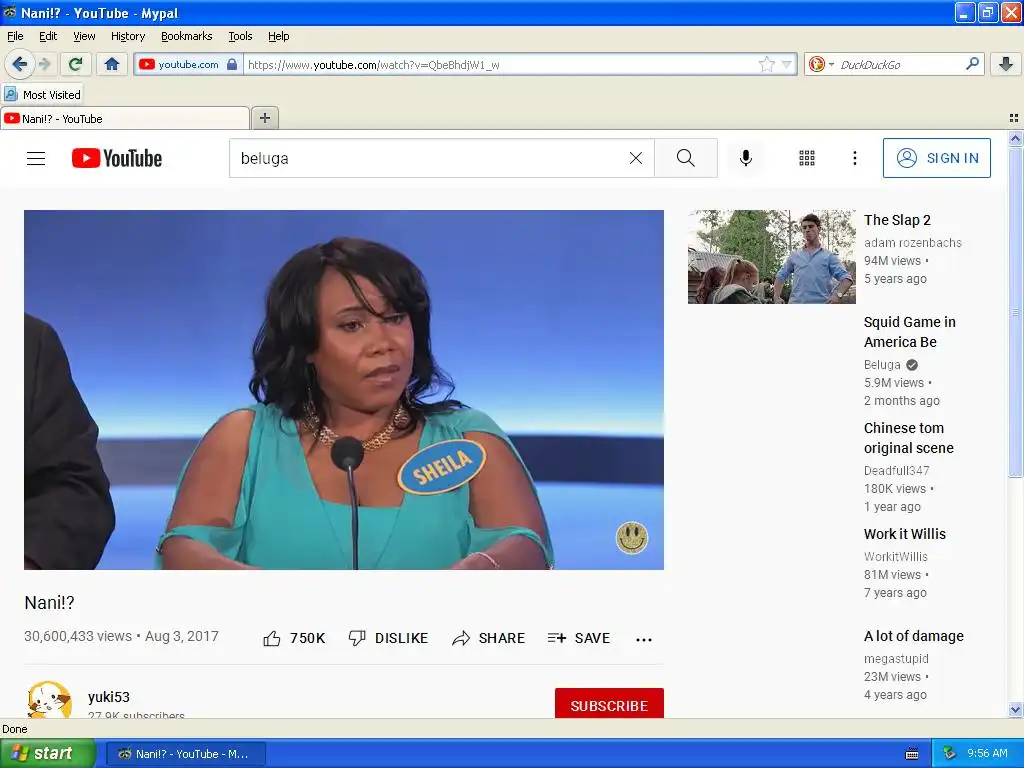1024x768 pixels.
Task: Open the Bookmarks menu
Action: point(187,36)
